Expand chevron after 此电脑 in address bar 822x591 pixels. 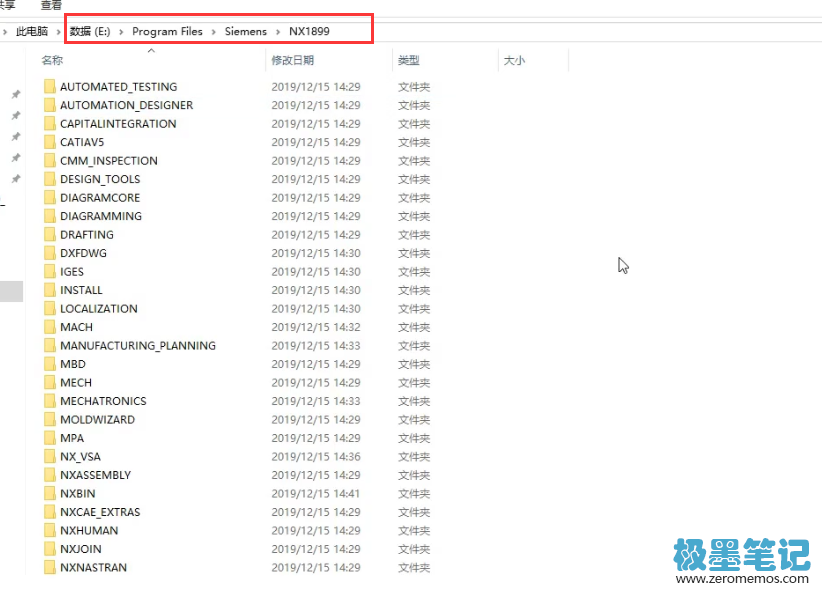click(59, 31)
